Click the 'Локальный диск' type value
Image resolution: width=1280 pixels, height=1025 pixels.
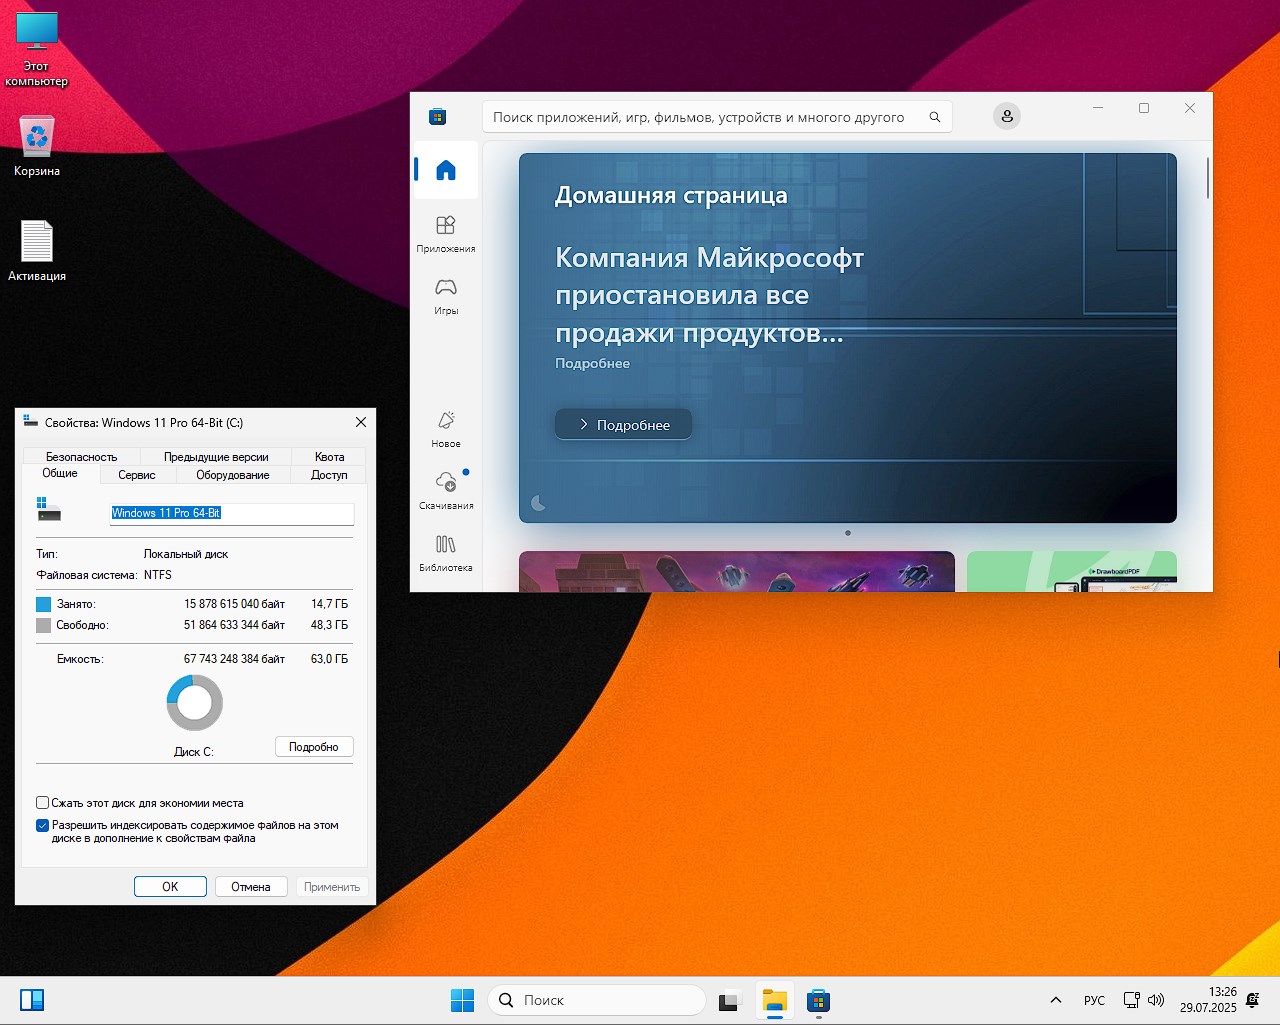(186, 554)
